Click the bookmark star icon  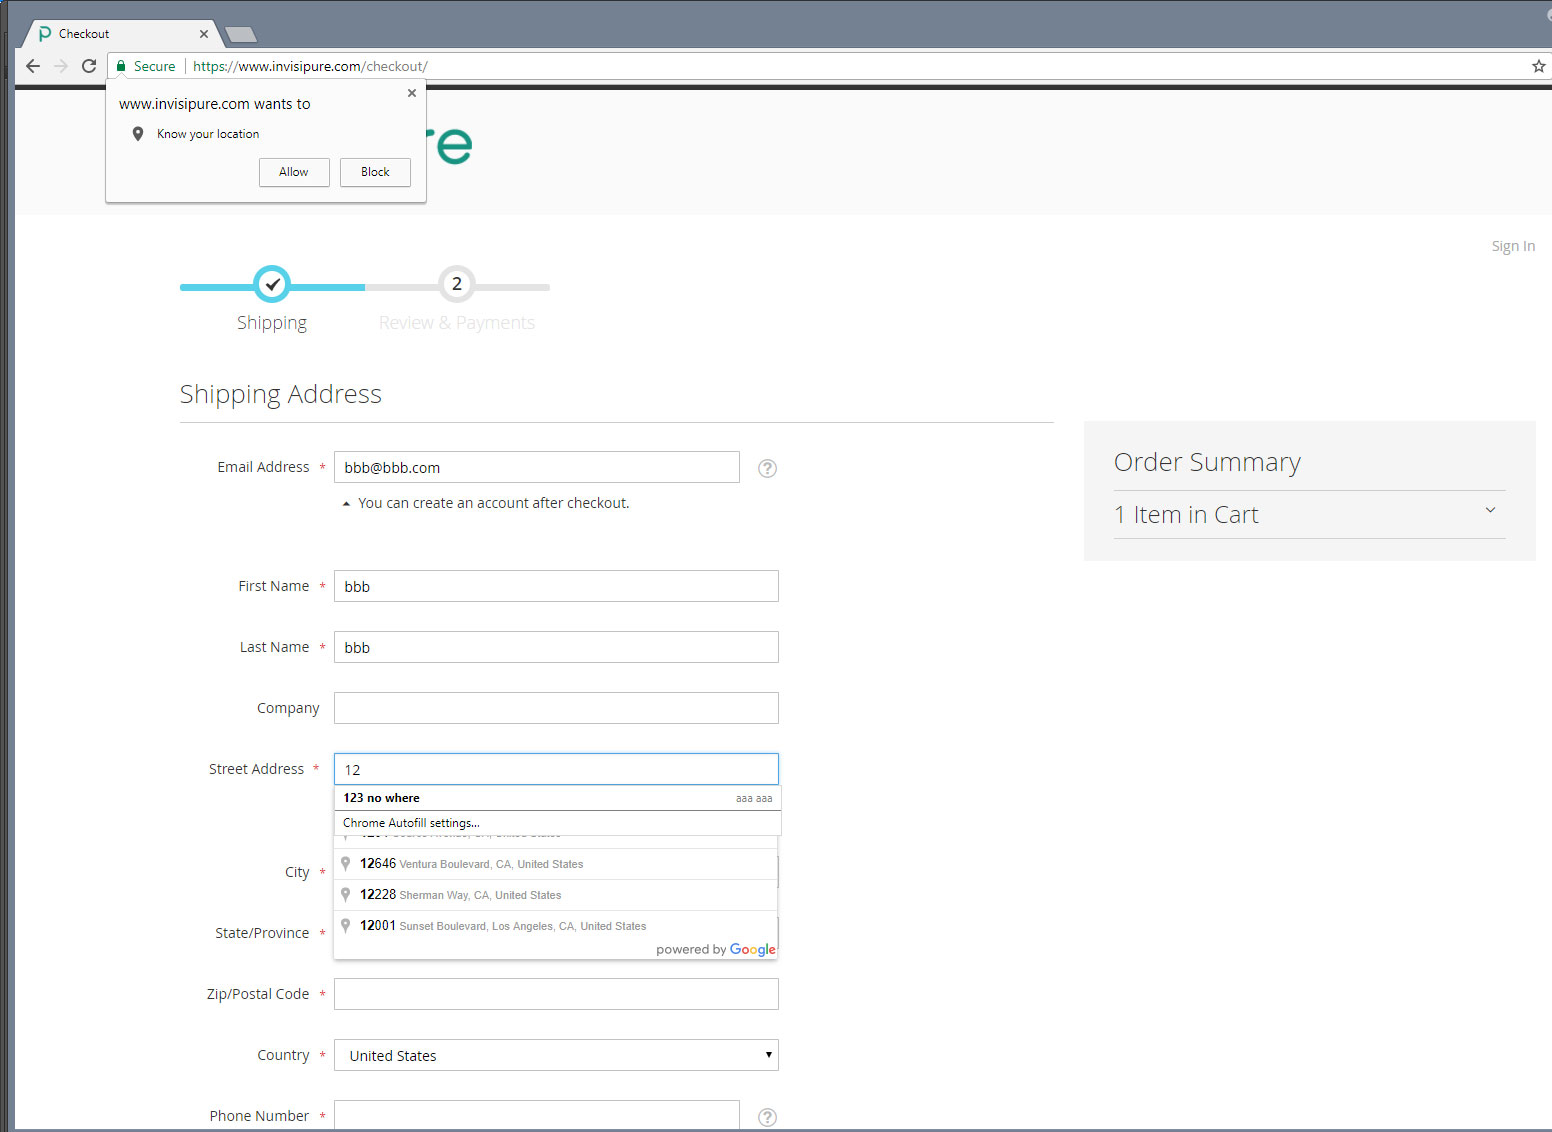pos(1537,66)
